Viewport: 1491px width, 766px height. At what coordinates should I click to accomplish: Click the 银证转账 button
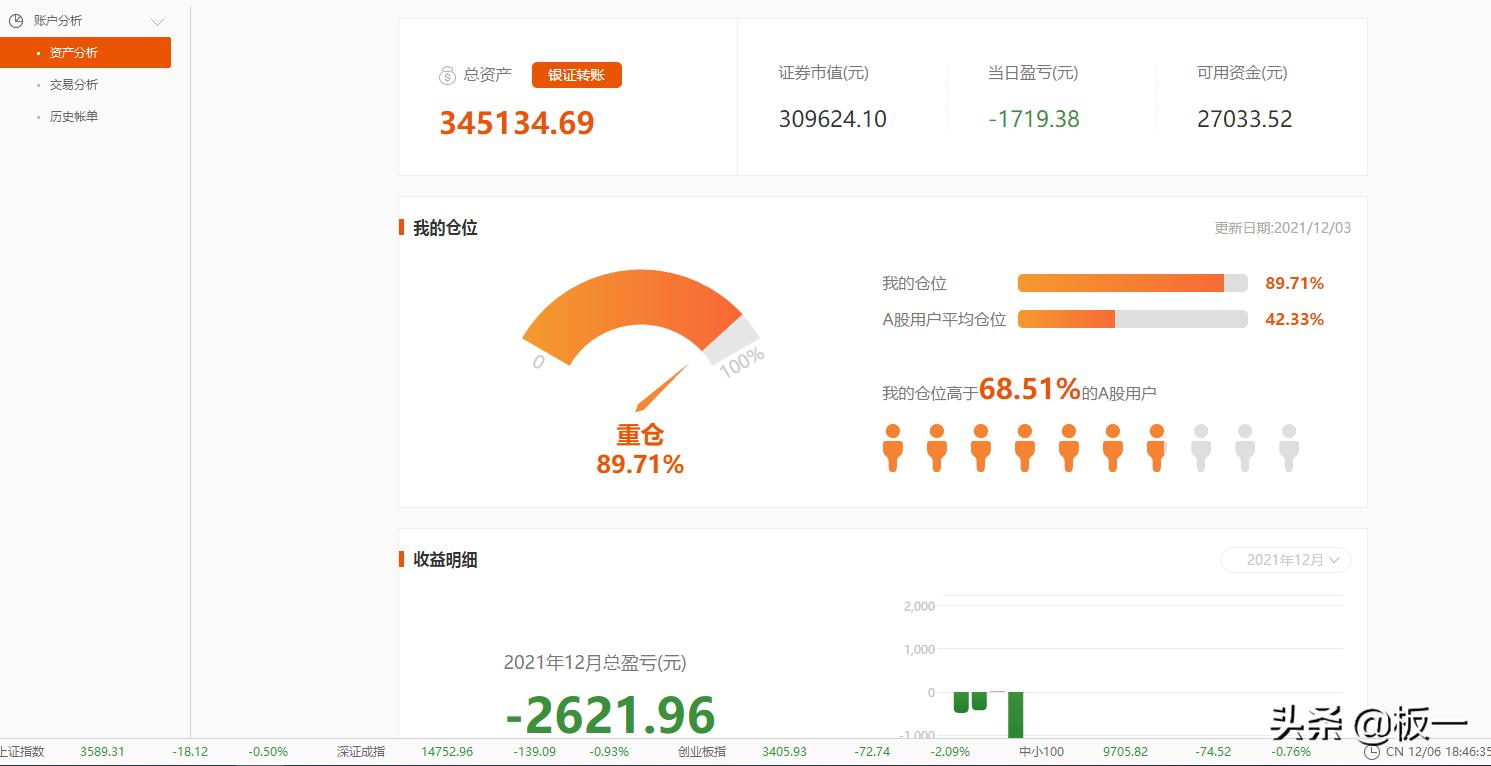[x=577, y=75]
